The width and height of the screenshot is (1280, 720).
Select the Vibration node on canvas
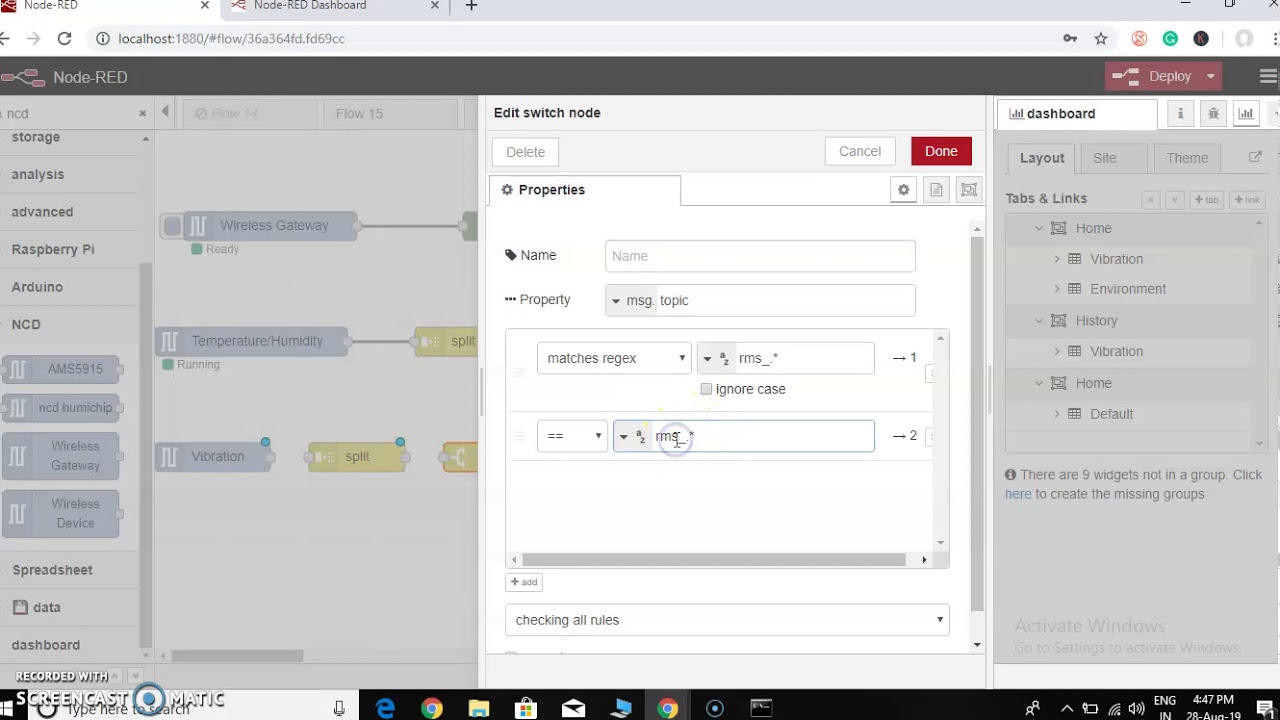click(213, 457)
